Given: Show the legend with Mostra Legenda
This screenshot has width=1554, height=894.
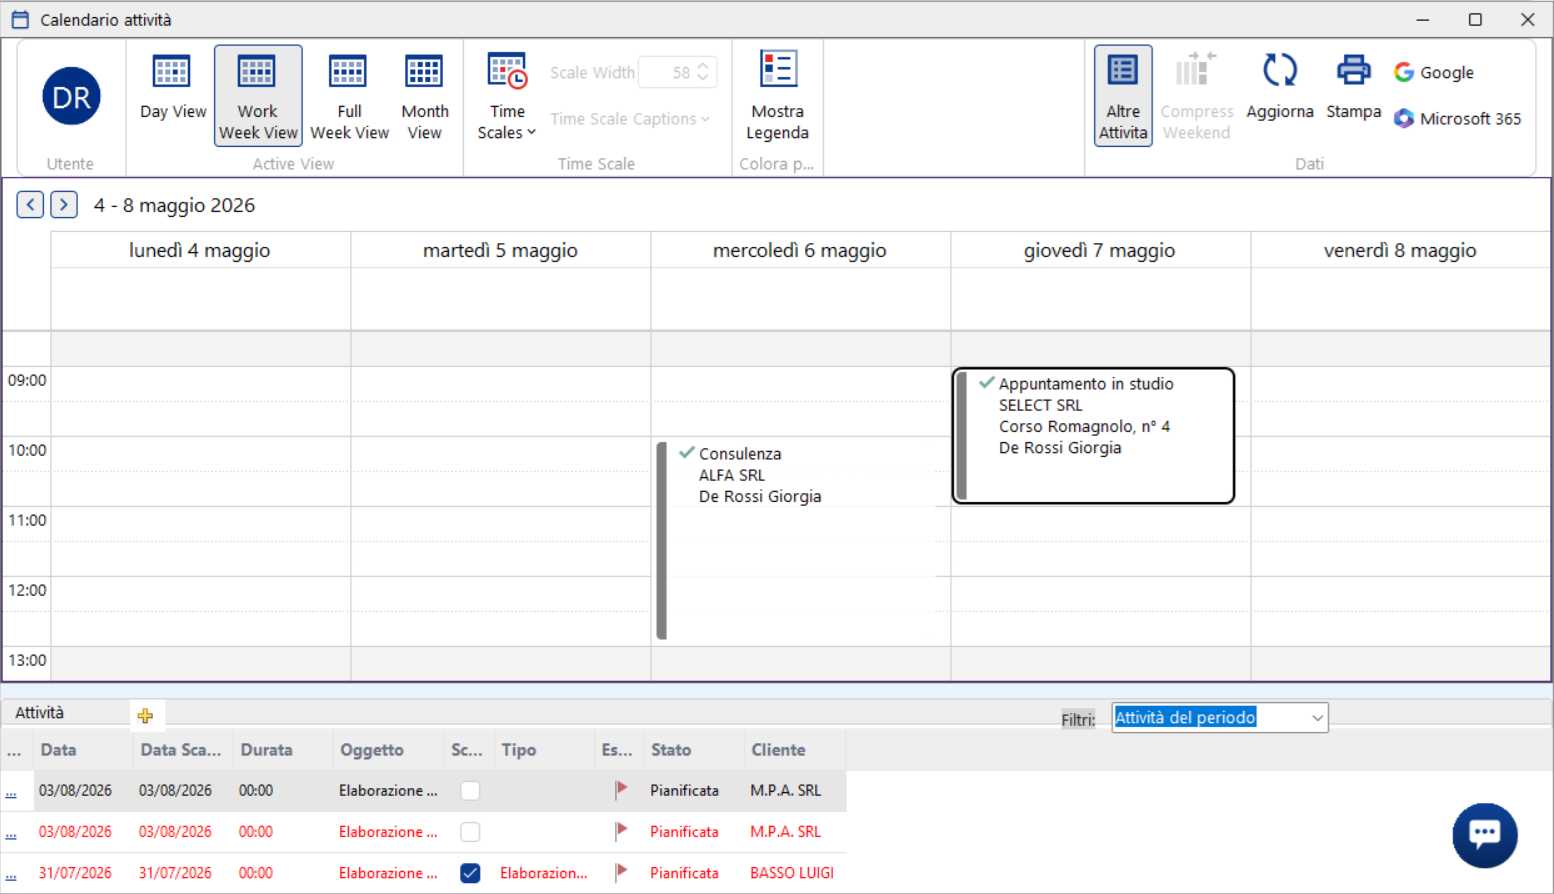Looking at the screenshot, I should tap(777, 95).
